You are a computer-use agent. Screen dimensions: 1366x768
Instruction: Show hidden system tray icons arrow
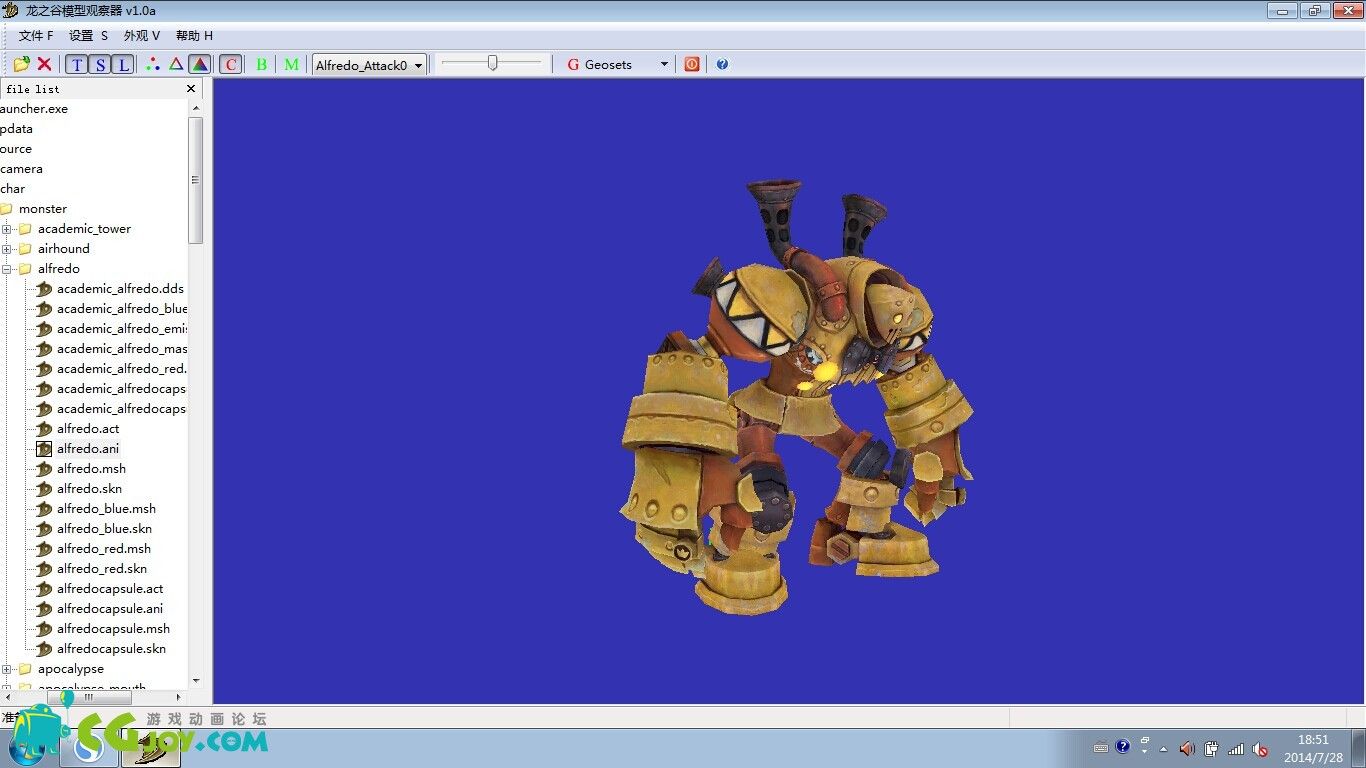[1163, 748]
